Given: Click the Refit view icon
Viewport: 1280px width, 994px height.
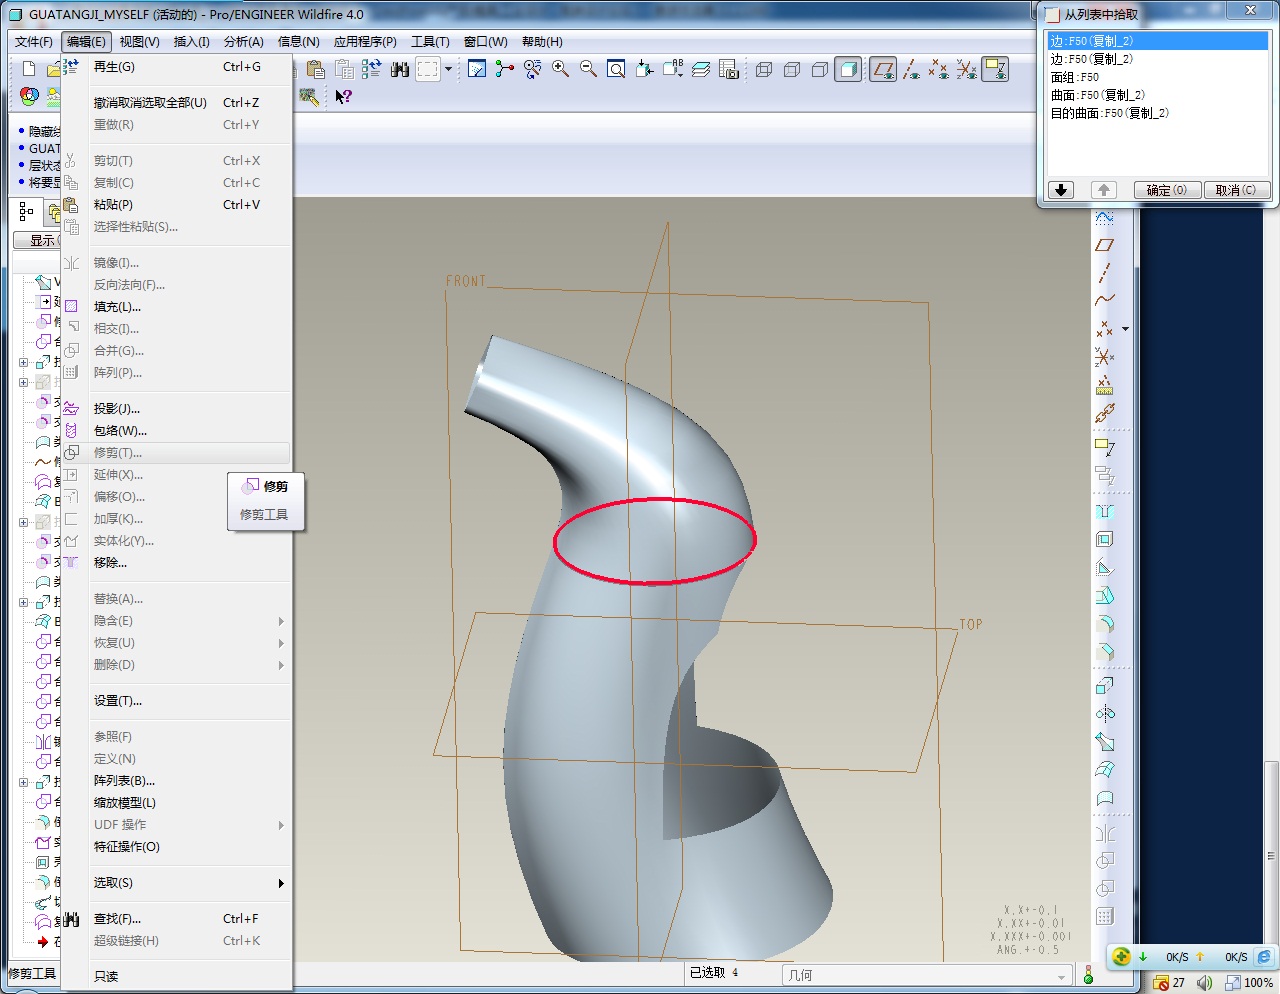Looking at the screenshot, I should (x=616, y=69).
